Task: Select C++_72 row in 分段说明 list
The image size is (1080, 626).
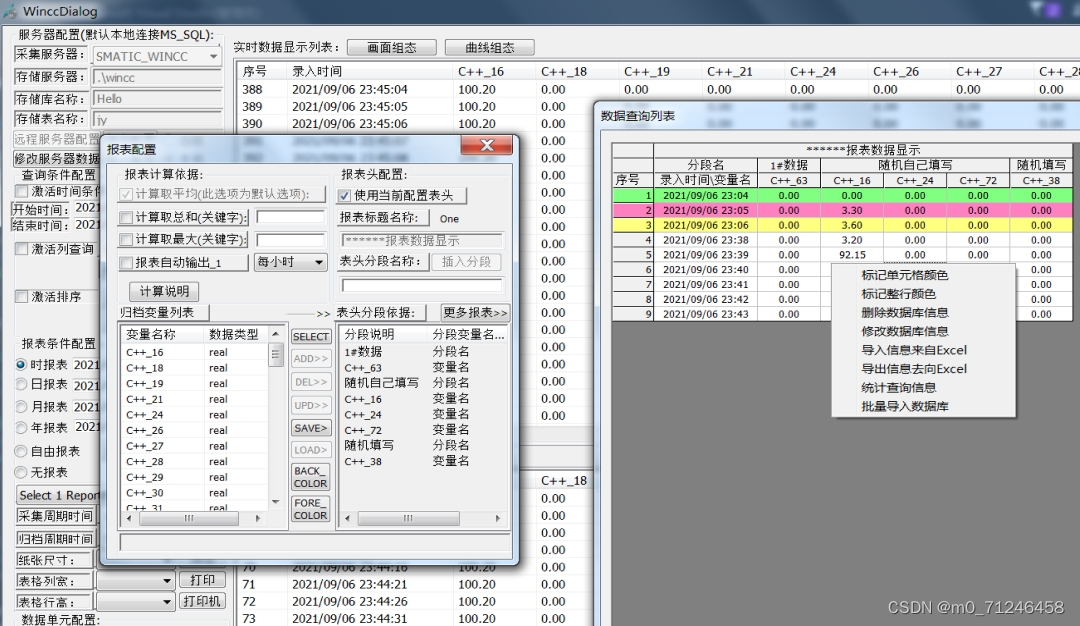Action: [x=424, y=430]
